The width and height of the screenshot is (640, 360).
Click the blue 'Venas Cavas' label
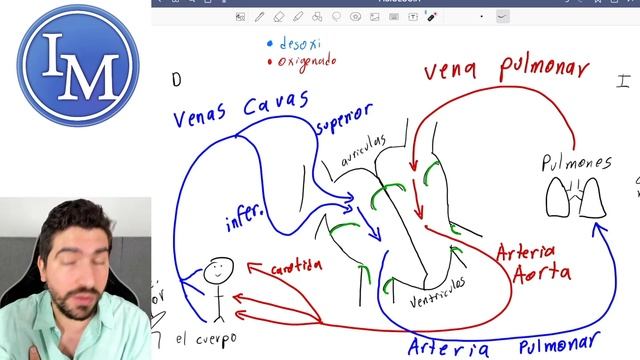(241, 109)
